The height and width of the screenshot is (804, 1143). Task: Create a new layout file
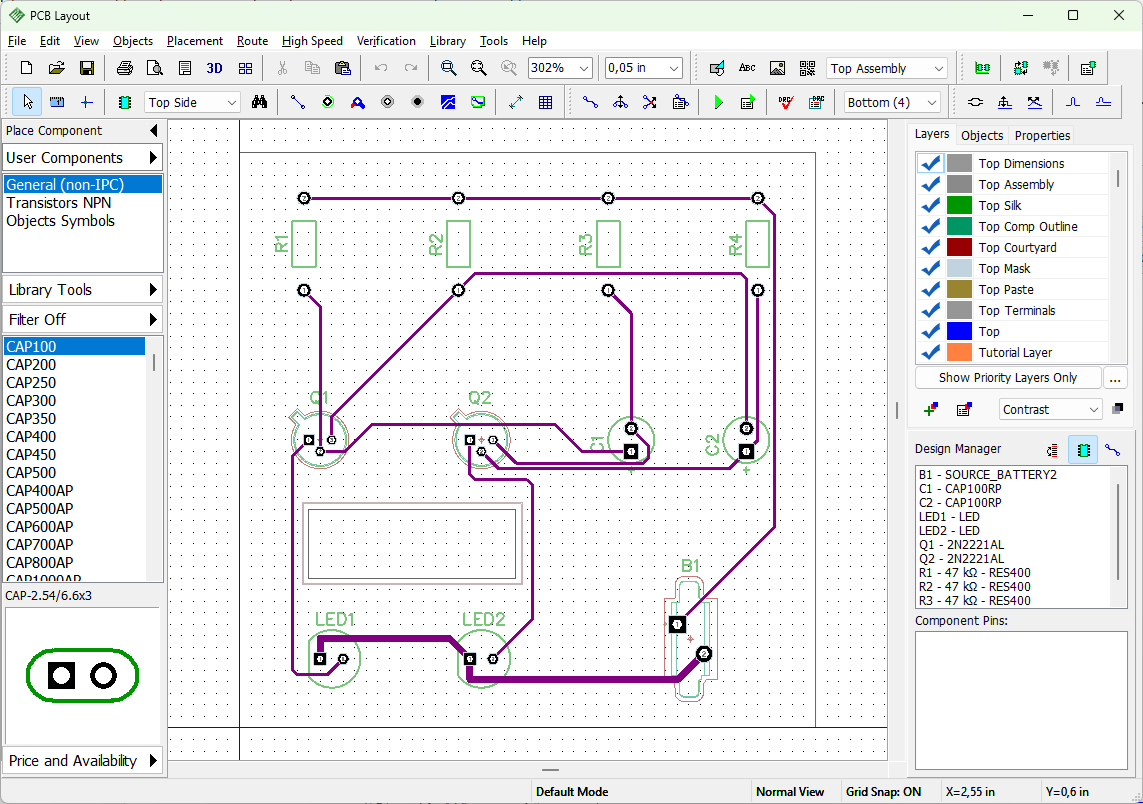pyautogui.click(x=26, y=68)
